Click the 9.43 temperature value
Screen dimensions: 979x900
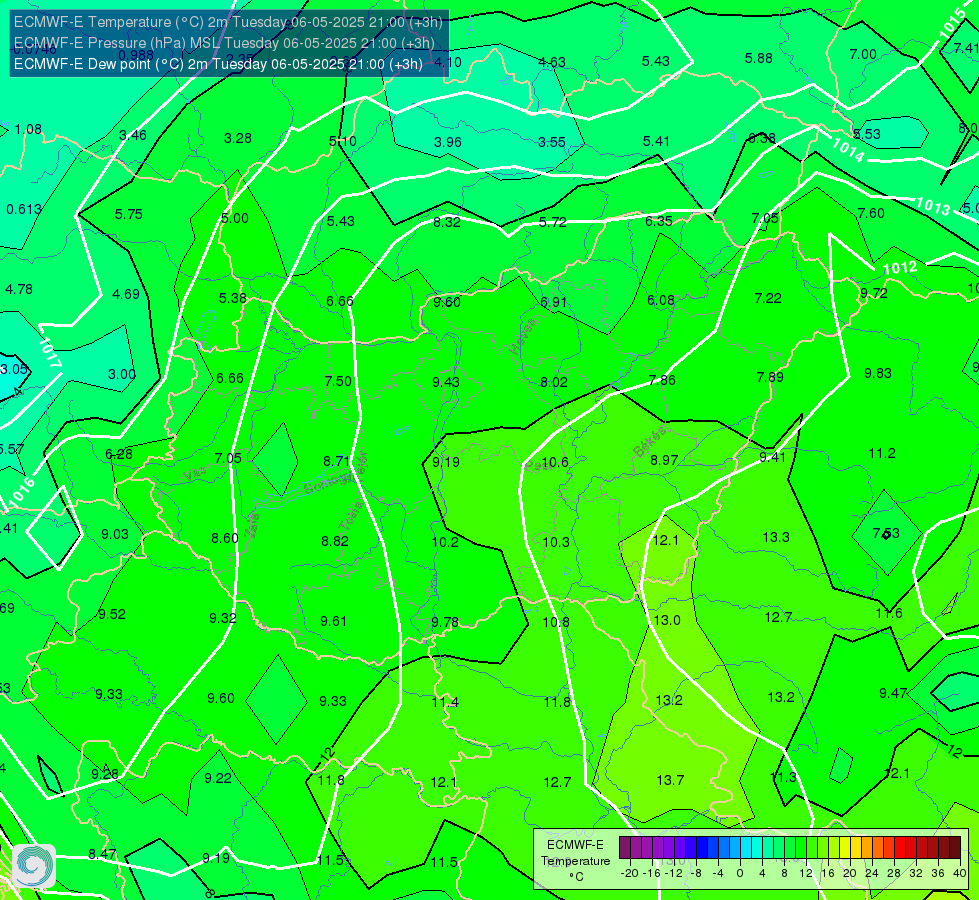446,382
